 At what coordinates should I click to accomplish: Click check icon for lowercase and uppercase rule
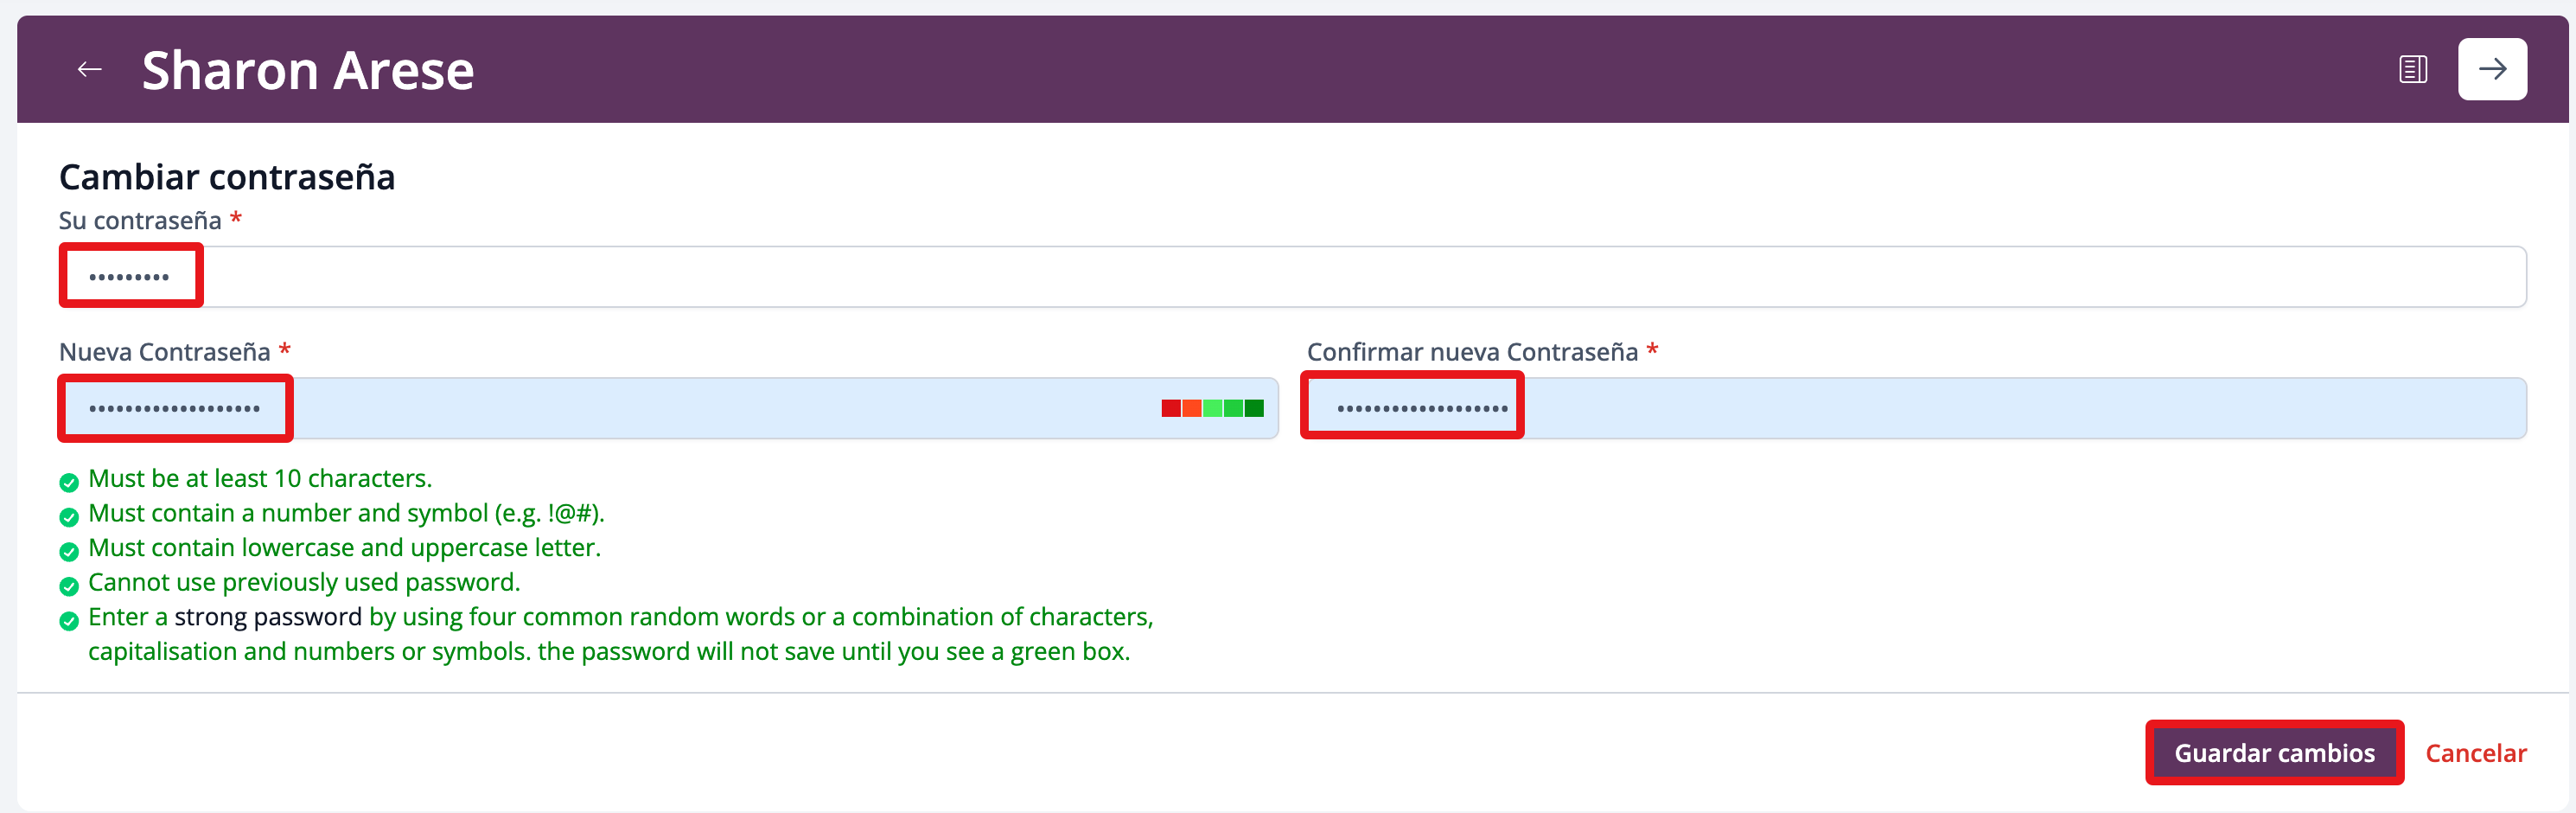(x=69, y=552)
